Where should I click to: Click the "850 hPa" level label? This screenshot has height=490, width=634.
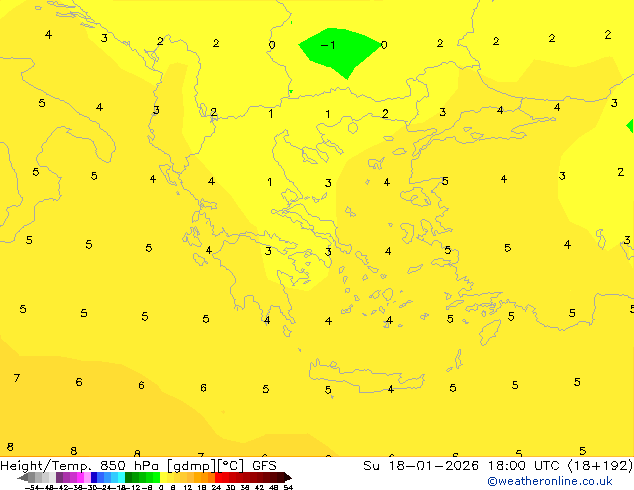pyautogui.click(x=129, y=465)
